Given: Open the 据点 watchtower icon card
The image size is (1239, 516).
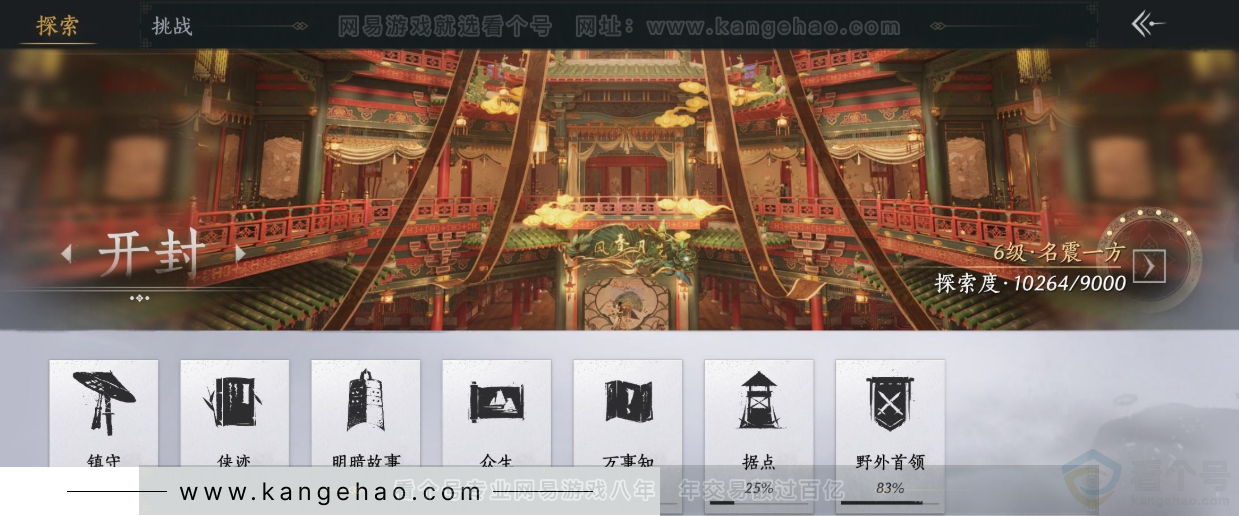Looking at the screenshot, I should 759,435.
